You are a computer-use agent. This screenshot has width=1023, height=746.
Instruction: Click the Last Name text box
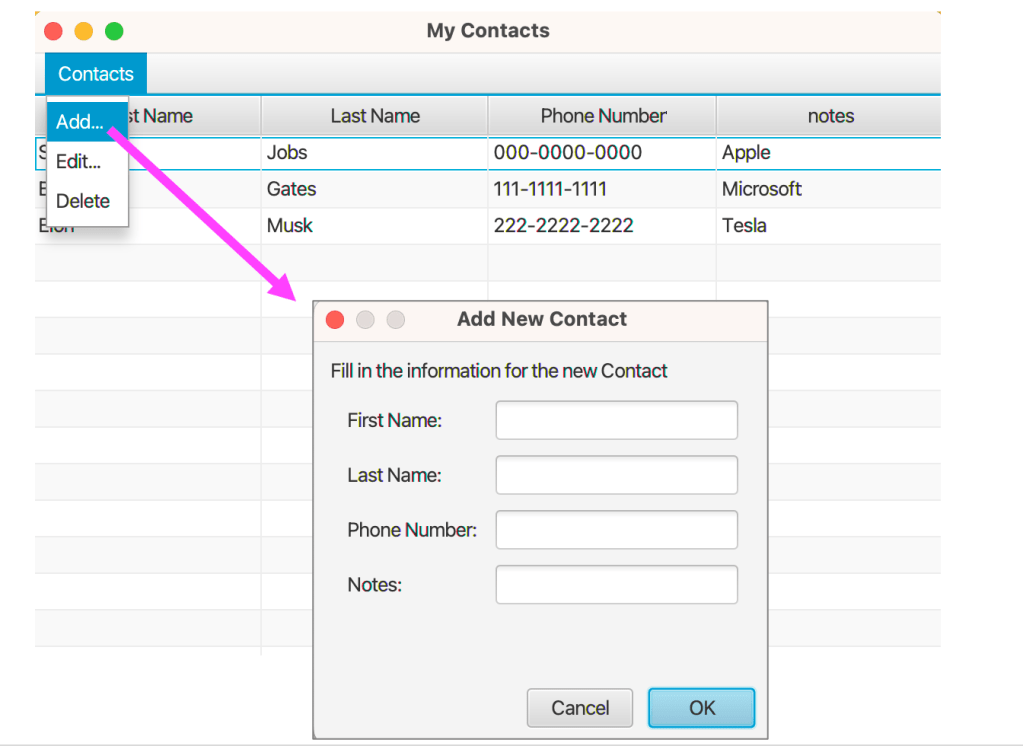(x=615, y=475)
